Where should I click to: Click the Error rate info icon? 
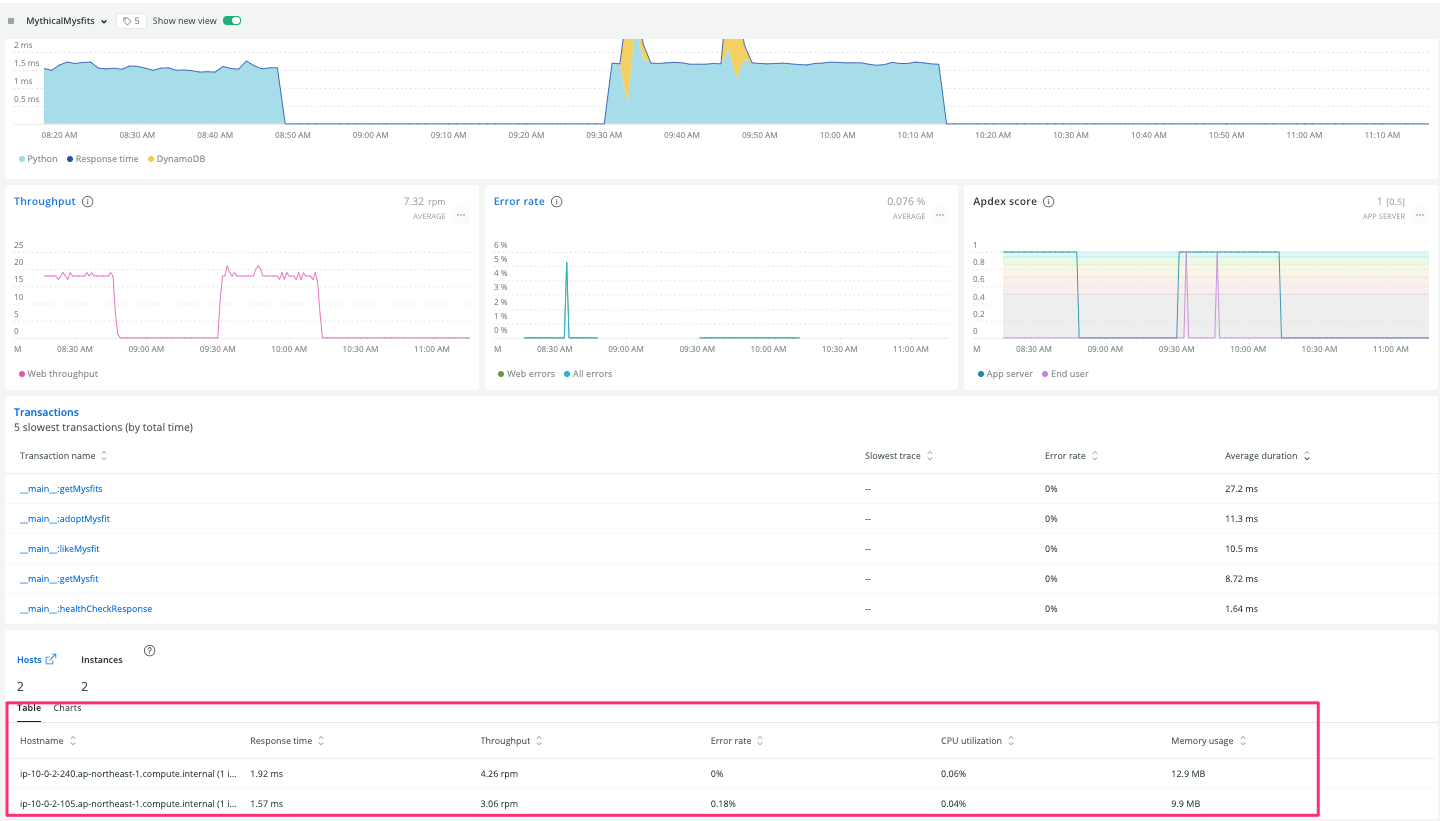tap(557, 201)
